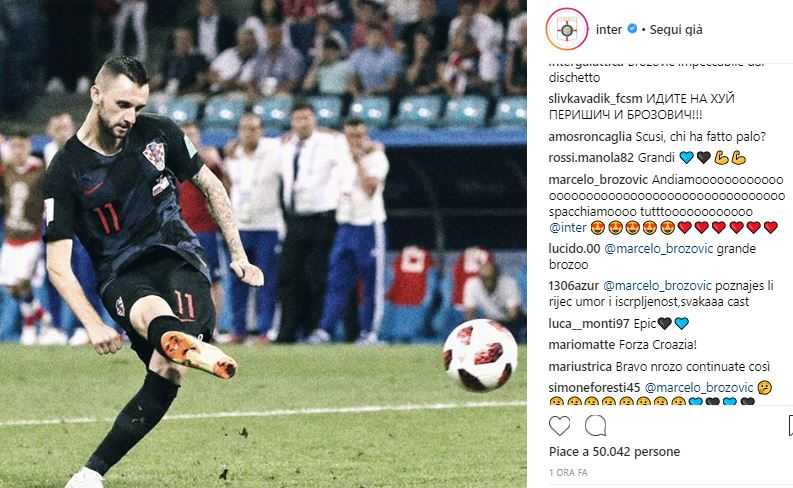The height and width of the screenshot is (488, 793).
Task: Open amosroncaglia commenter profile
Action: click(590, 137)
